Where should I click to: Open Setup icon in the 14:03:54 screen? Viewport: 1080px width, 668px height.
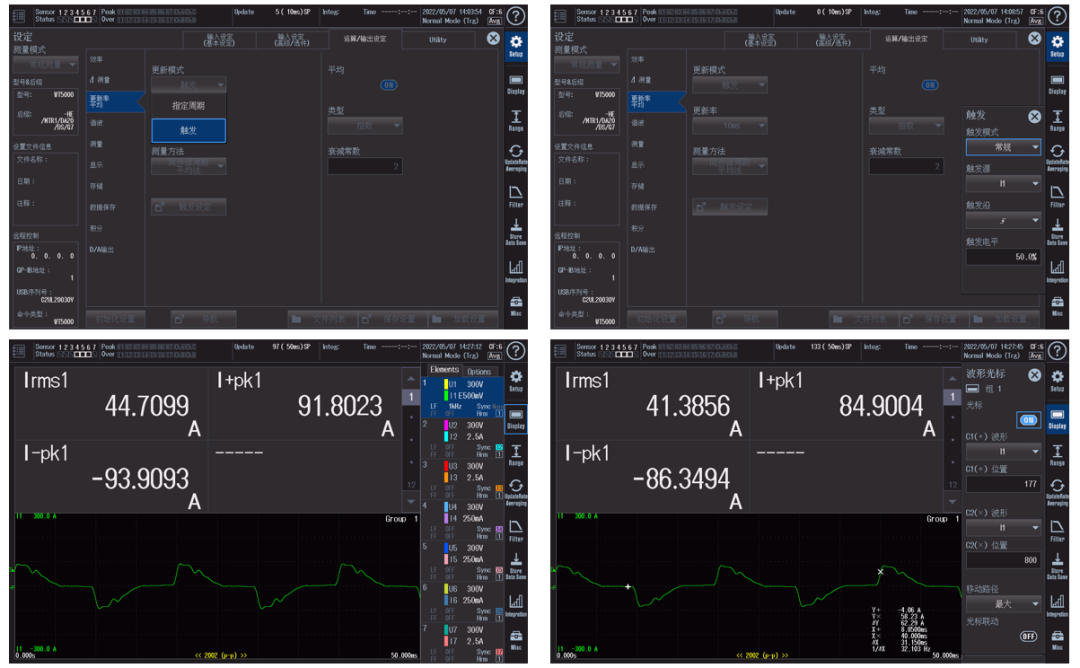pos(515,45)
